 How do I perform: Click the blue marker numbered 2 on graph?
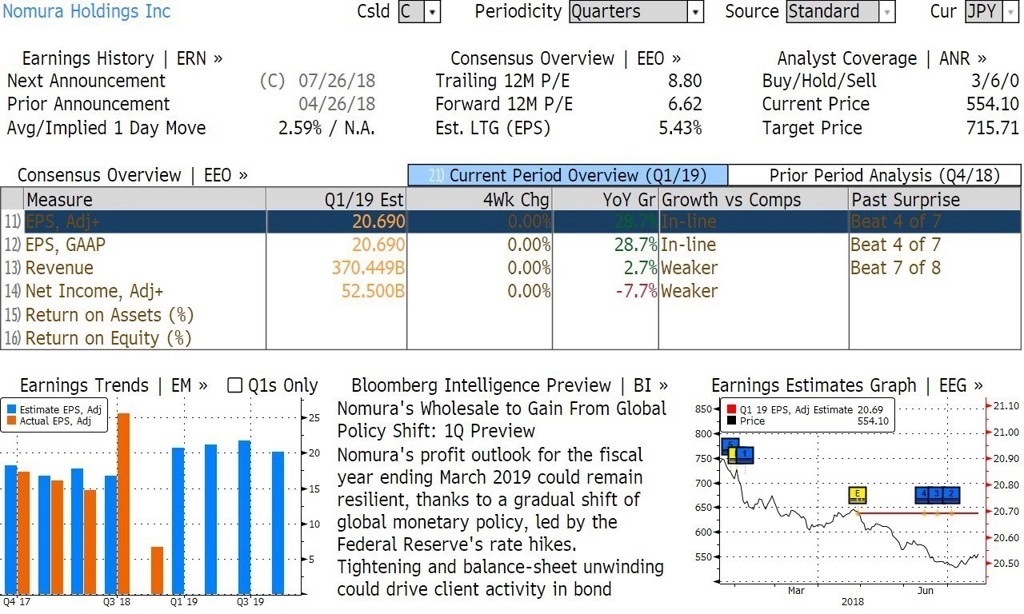tap(952, 494)
